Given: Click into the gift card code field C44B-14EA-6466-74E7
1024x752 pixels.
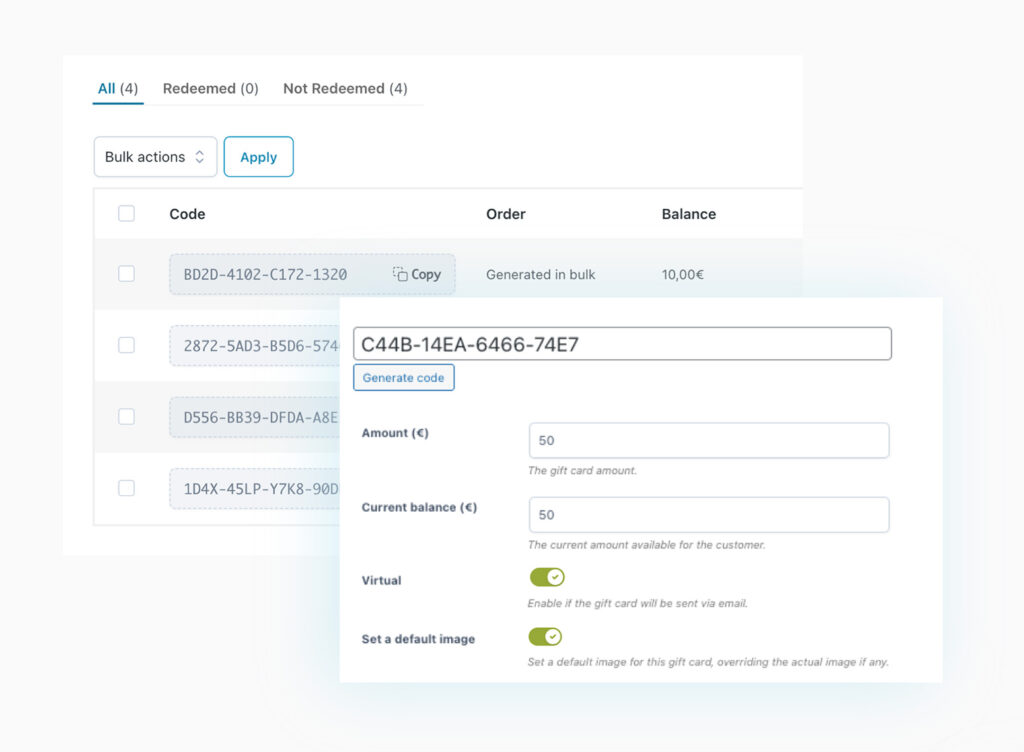Looking at the screenshot, I should [622, 343].
